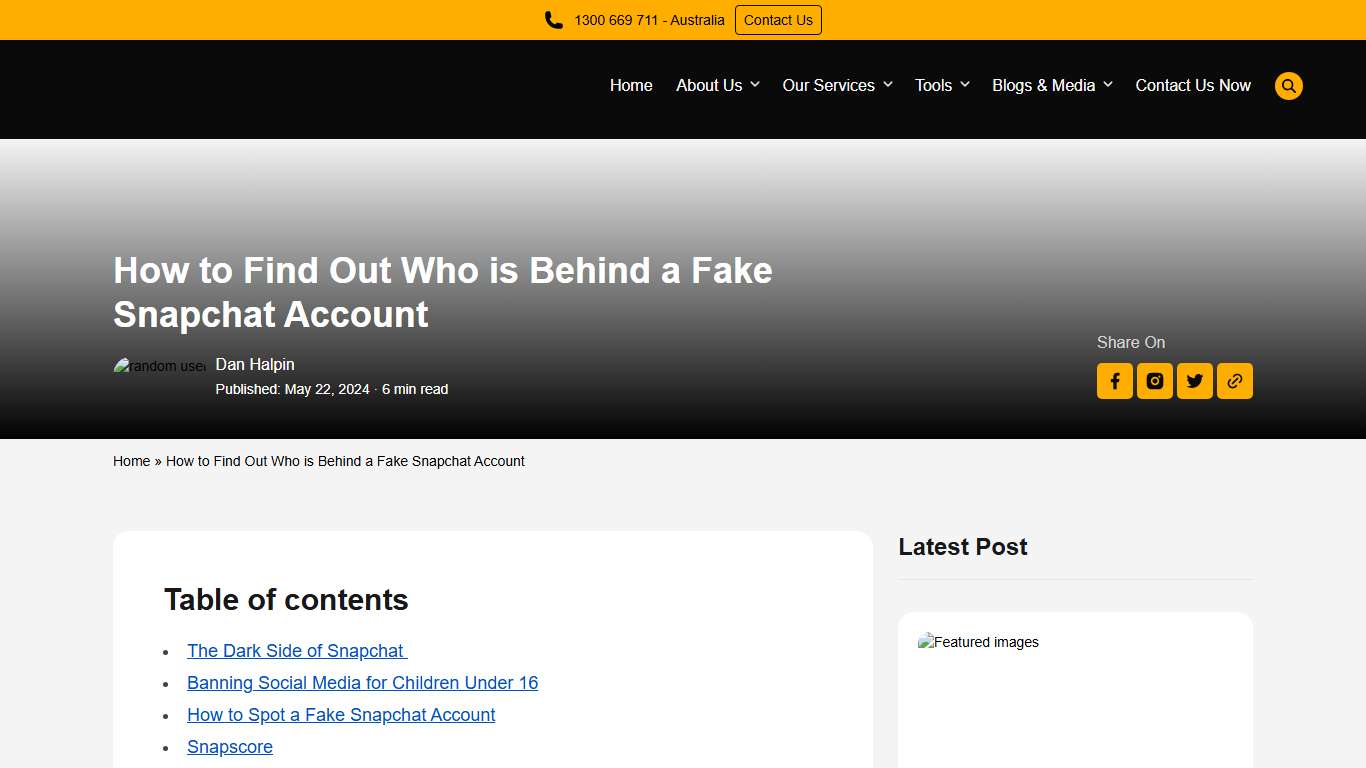Image resolution: width=1366 pixels, height=768 pixels.
Task: Click Contact Us Now in the navbar
Action: 1192,85
